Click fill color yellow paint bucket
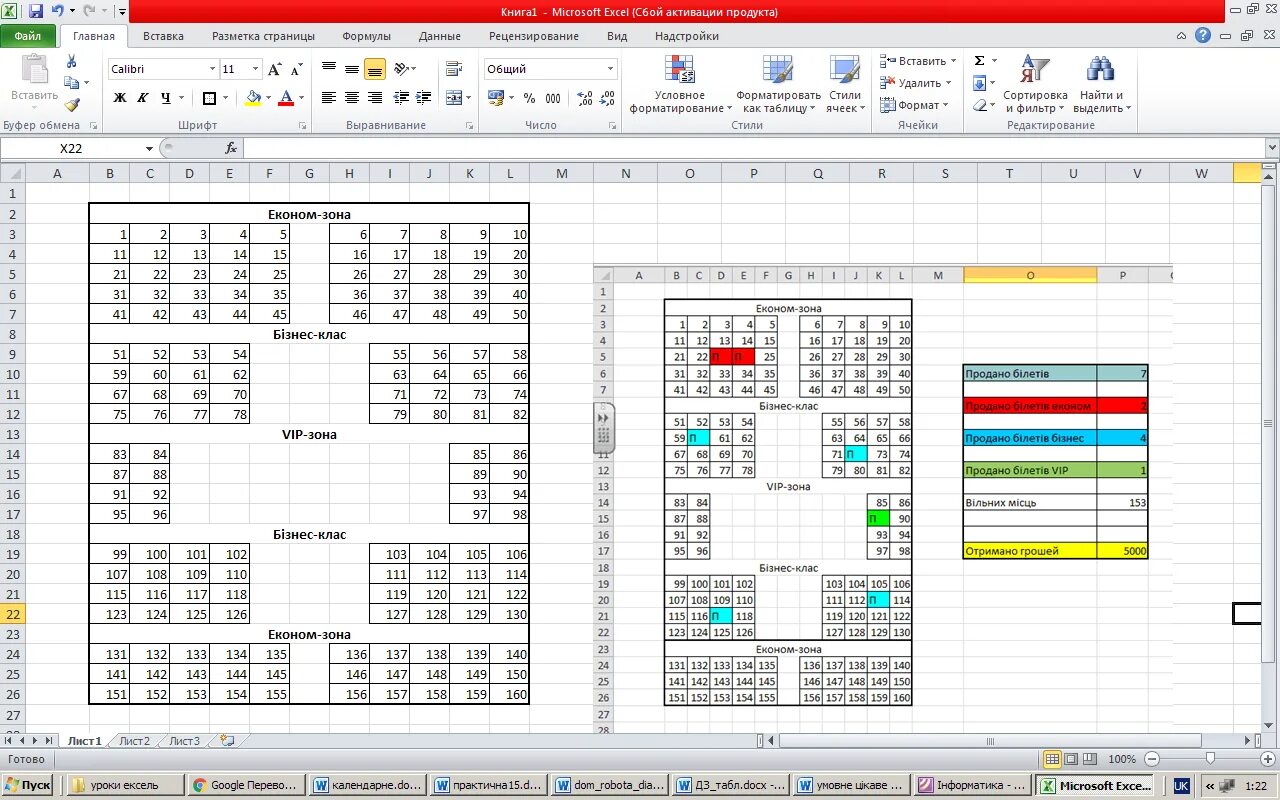The height and width of the screenshot is (800, 1280). pyautogui.click(x=253, y=98)
